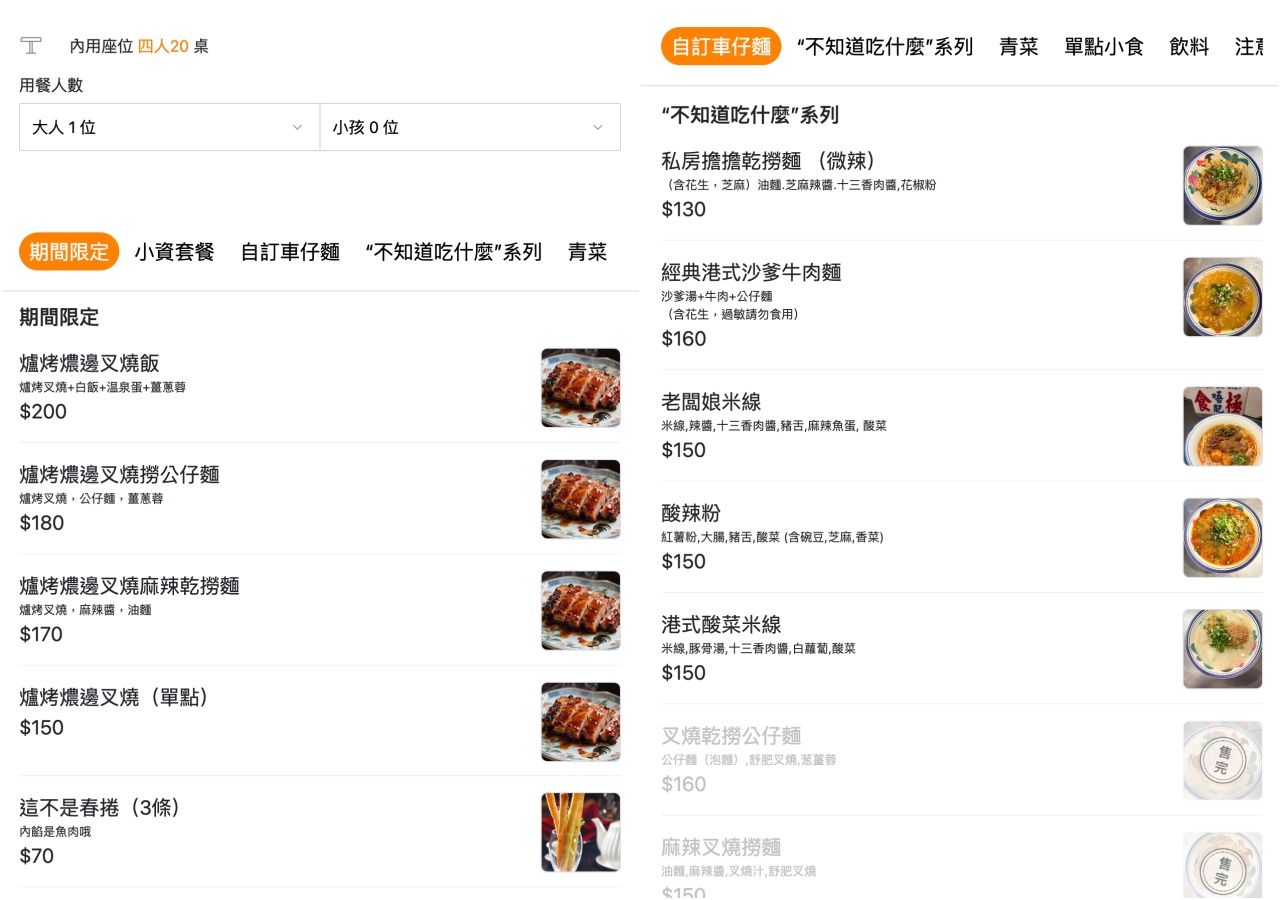Viewport: 1280px width, 900px height.
Task: Open the 爐烤燶邊叉燒飯 photo
Action: click(x=581, y=388)
